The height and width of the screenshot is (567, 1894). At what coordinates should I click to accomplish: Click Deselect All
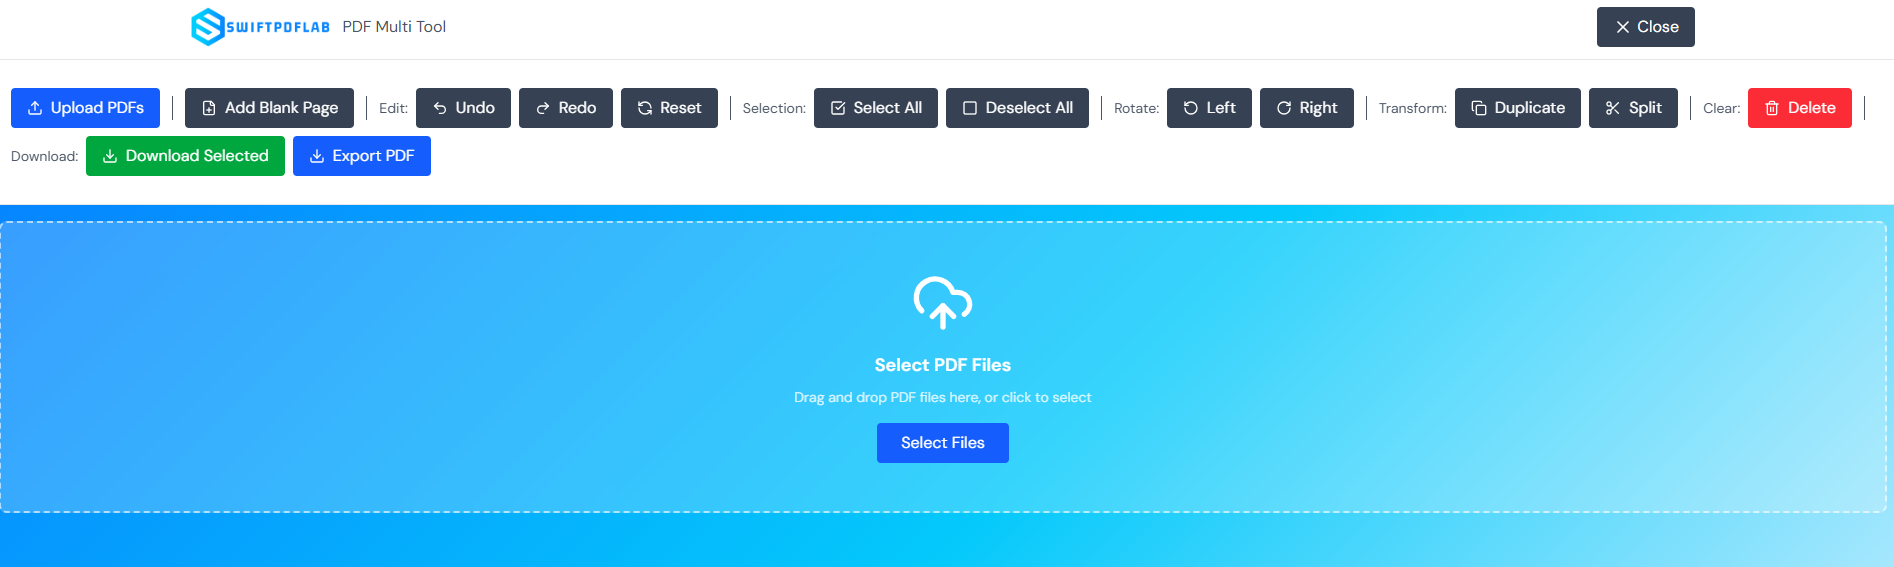[1017, 108]
